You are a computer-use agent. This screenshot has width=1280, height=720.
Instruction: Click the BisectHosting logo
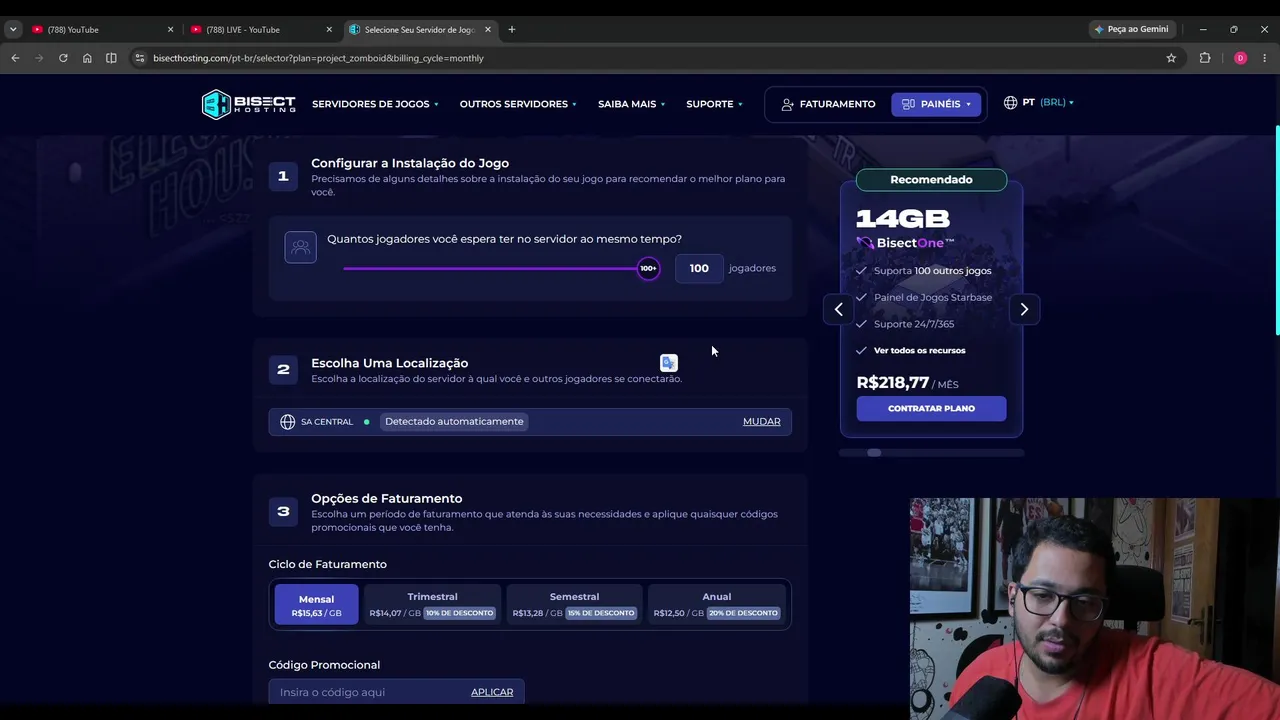pyautogui.click(x=249, y=104)
